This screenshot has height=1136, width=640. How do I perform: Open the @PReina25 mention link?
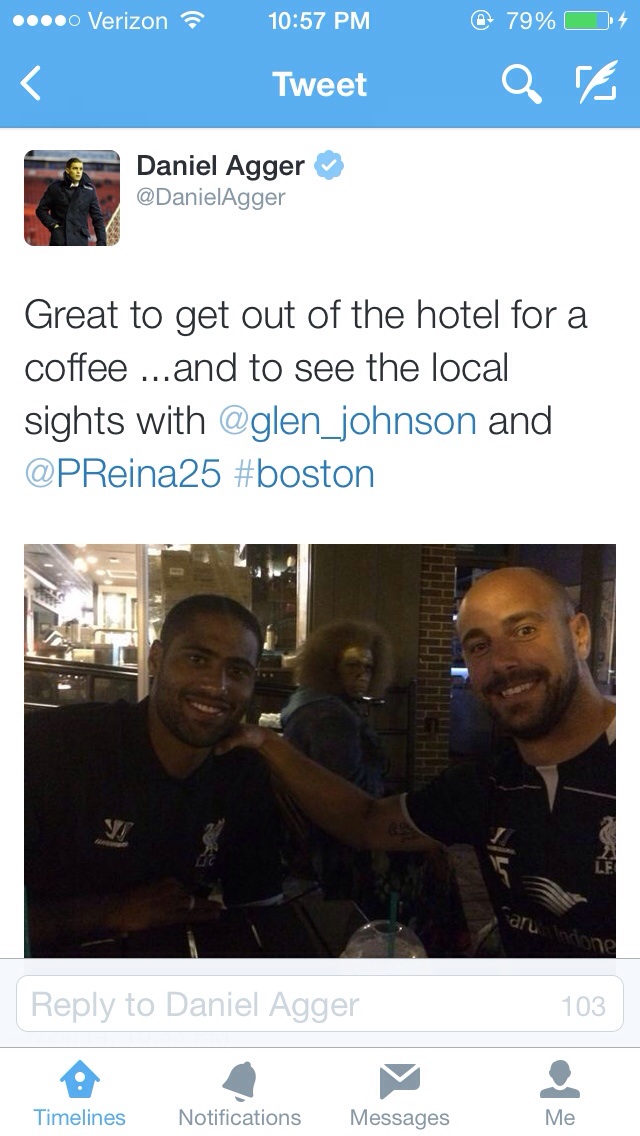122,475
